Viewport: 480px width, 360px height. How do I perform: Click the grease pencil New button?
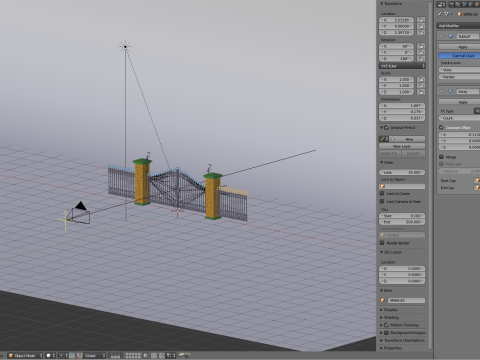[x=407, y=139]
